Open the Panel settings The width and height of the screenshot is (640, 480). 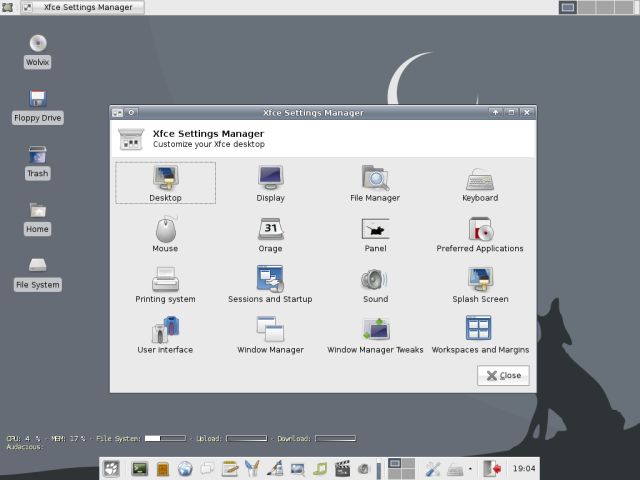tap(375, 232)
